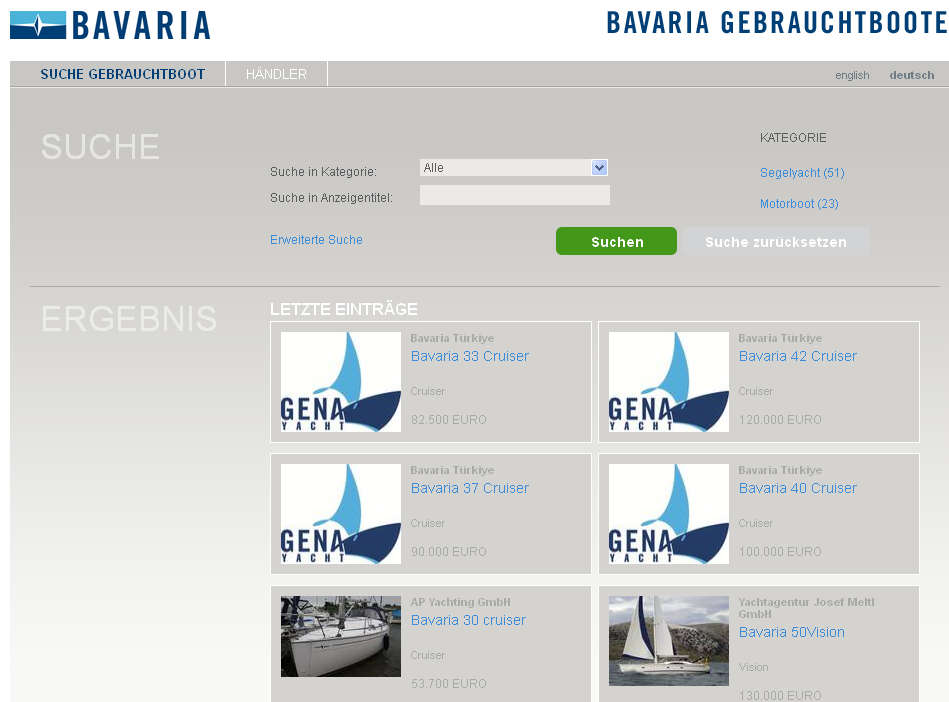Click the Bavaria Türkiye label above Bavaria 33 Cruiser
The height and width of the screenshot is (702, 949).
point(452,338)
